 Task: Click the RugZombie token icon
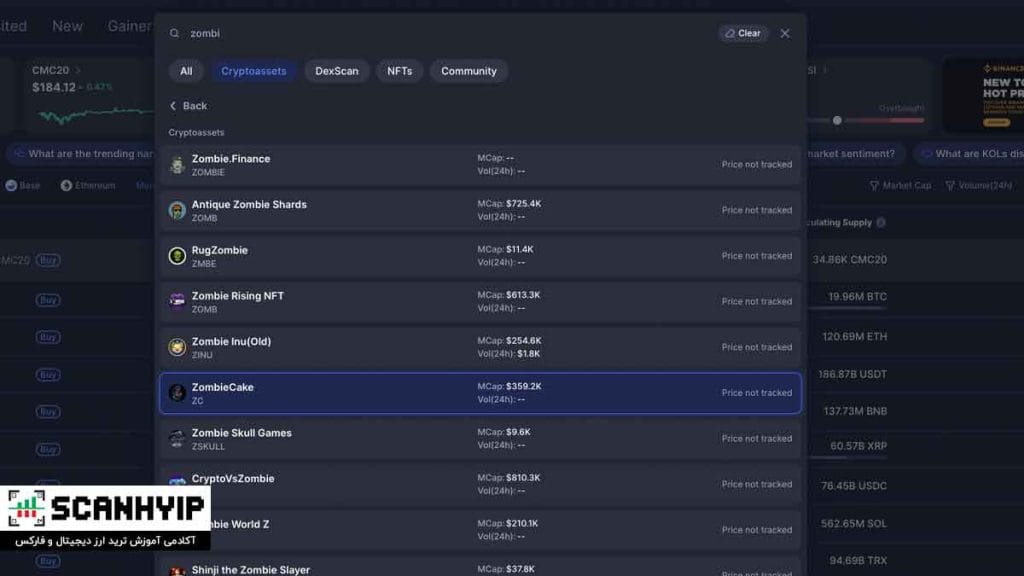pos(177,256)
